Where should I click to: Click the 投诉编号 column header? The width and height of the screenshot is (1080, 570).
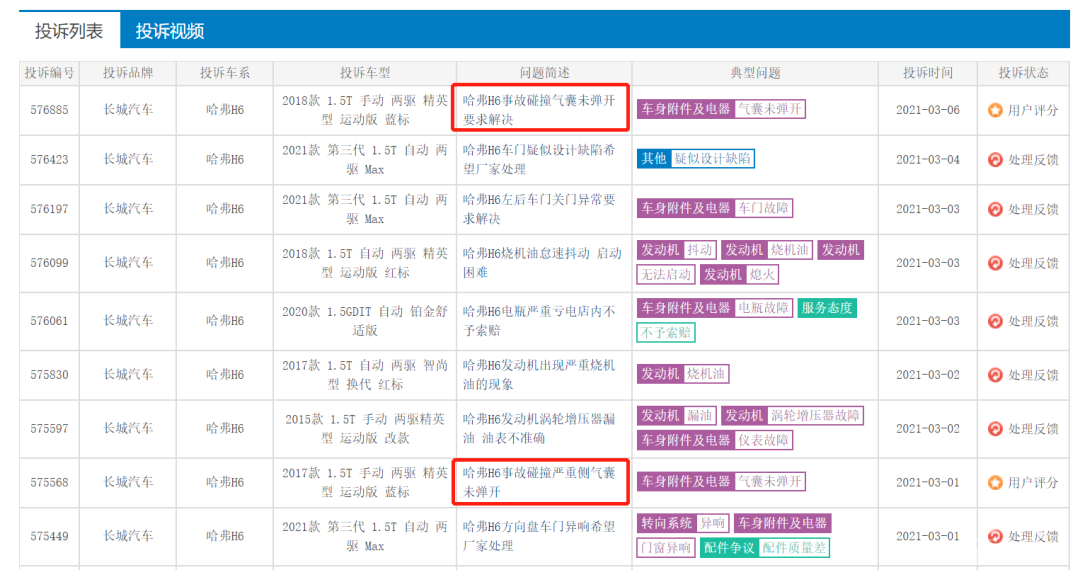pos(50,73)
